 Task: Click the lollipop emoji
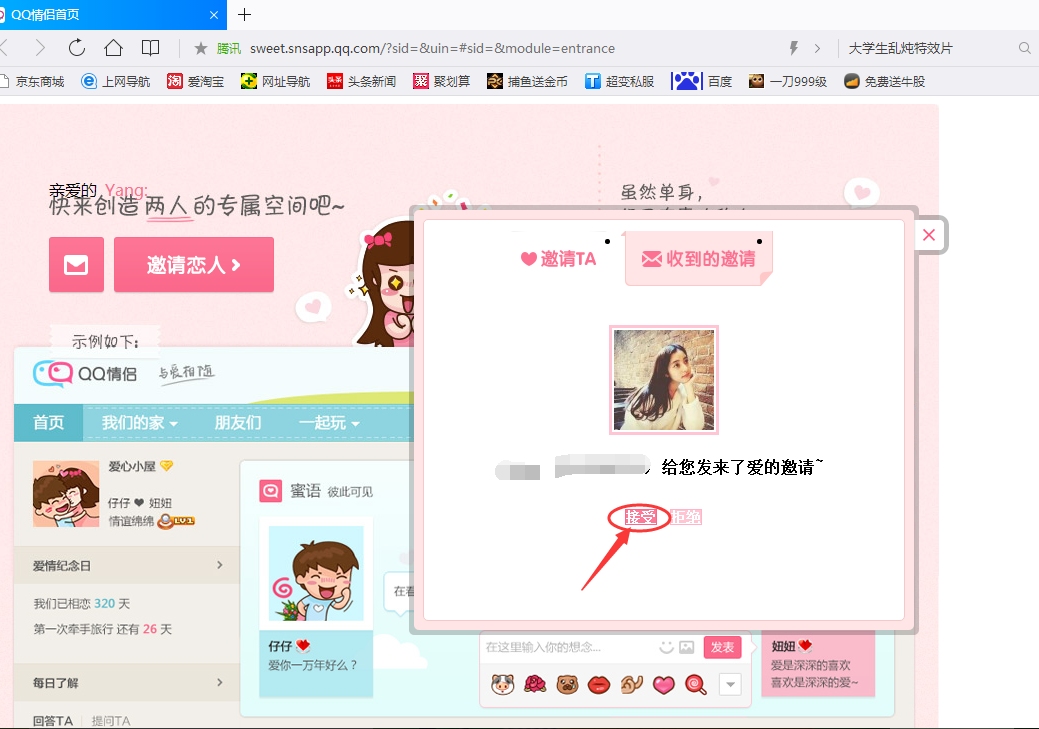tap(695, 684)
